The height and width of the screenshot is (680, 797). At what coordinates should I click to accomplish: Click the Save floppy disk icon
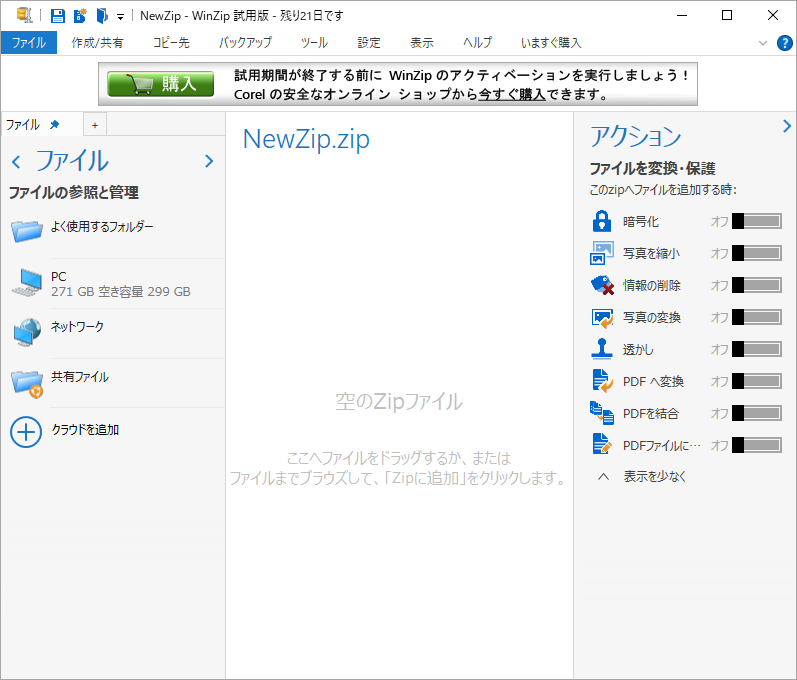(x=57, y=16)
